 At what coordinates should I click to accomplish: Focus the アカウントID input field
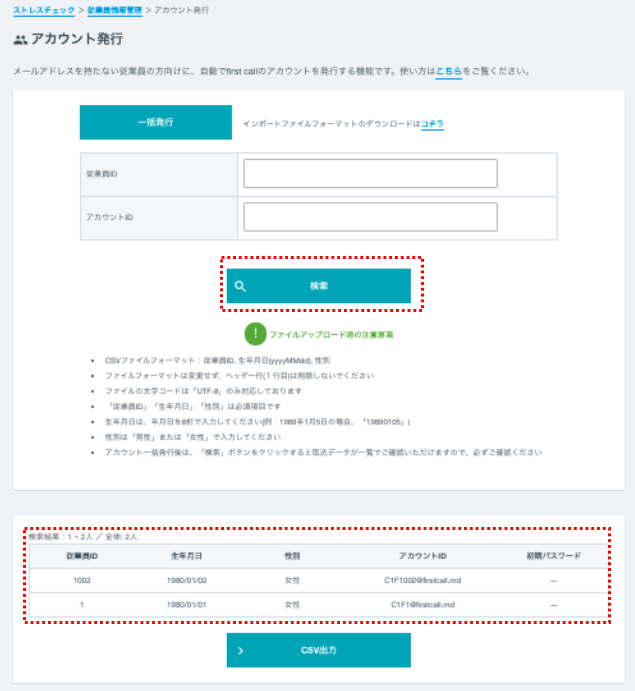pyautogui.click(x=371, y=217)
